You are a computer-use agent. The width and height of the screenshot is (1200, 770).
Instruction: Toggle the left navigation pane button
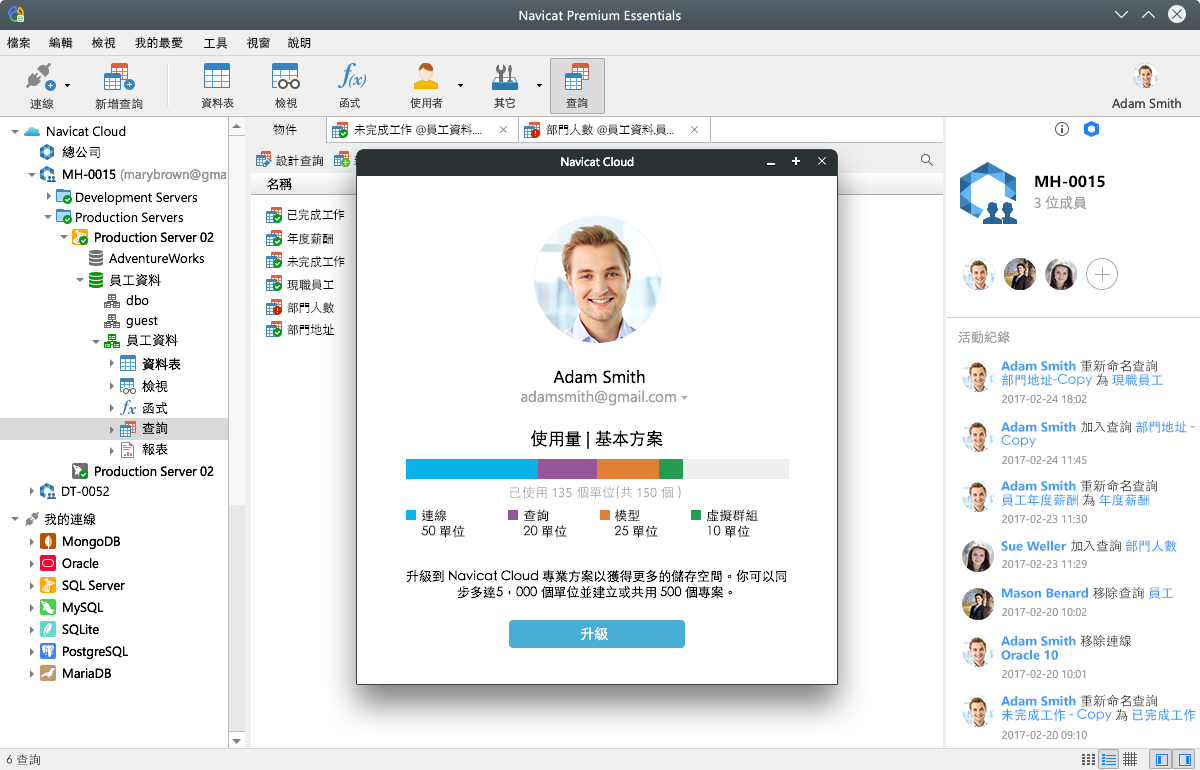pos(1160,760)
